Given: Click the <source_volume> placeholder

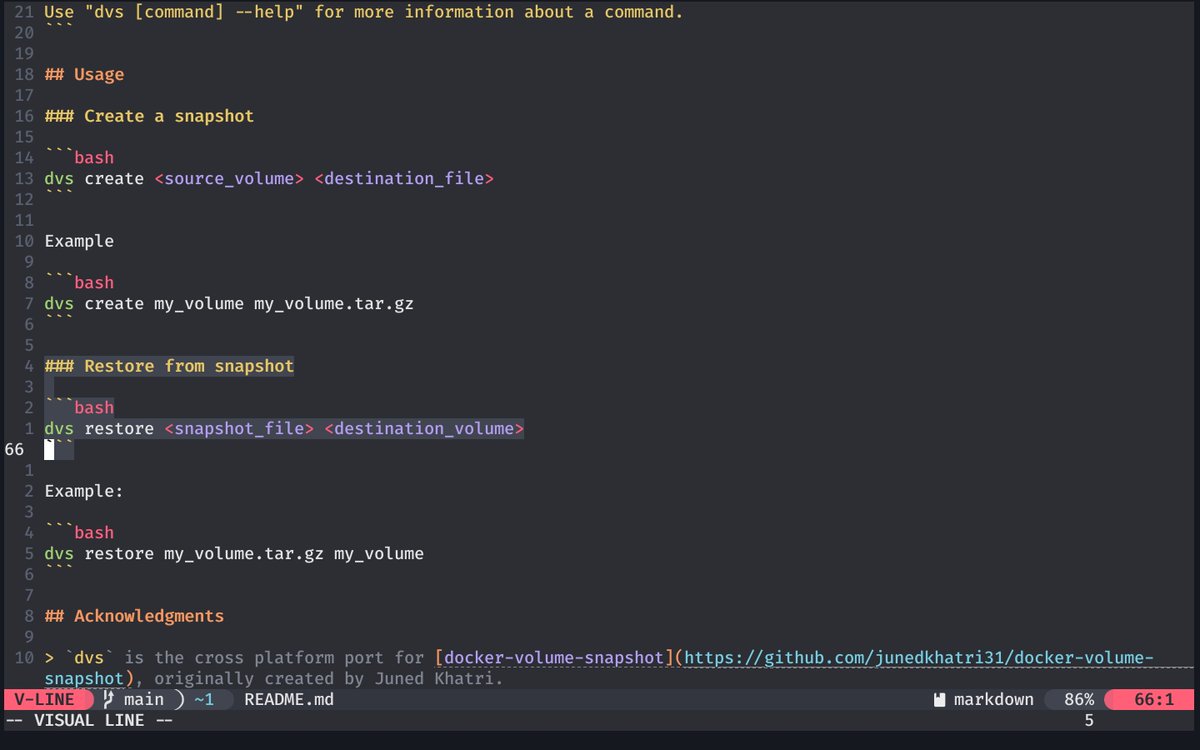Looking at the screenshot, I should [229, 178].
